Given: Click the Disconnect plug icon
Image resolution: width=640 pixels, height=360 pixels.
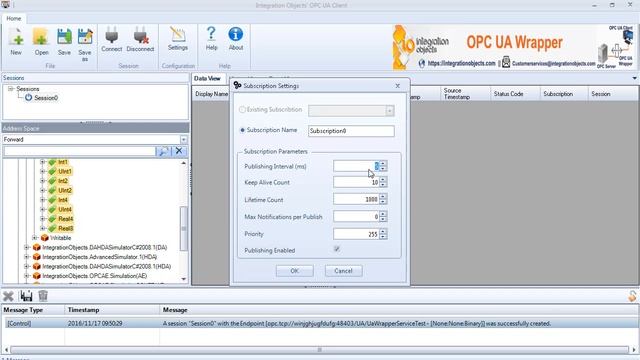Looking at the screenshot, I should tap(140, 36).
